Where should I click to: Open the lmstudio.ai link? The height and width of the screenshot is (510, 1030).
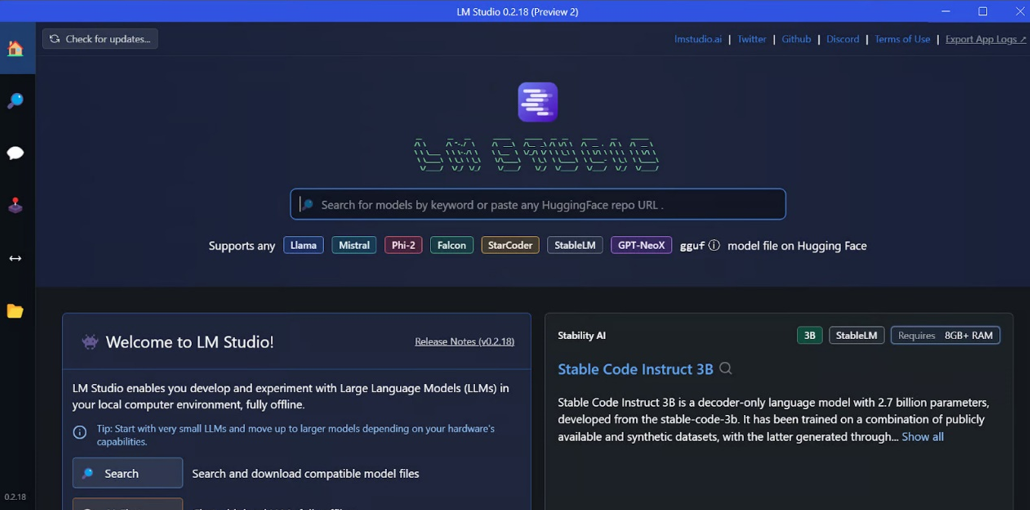(698, 39)
